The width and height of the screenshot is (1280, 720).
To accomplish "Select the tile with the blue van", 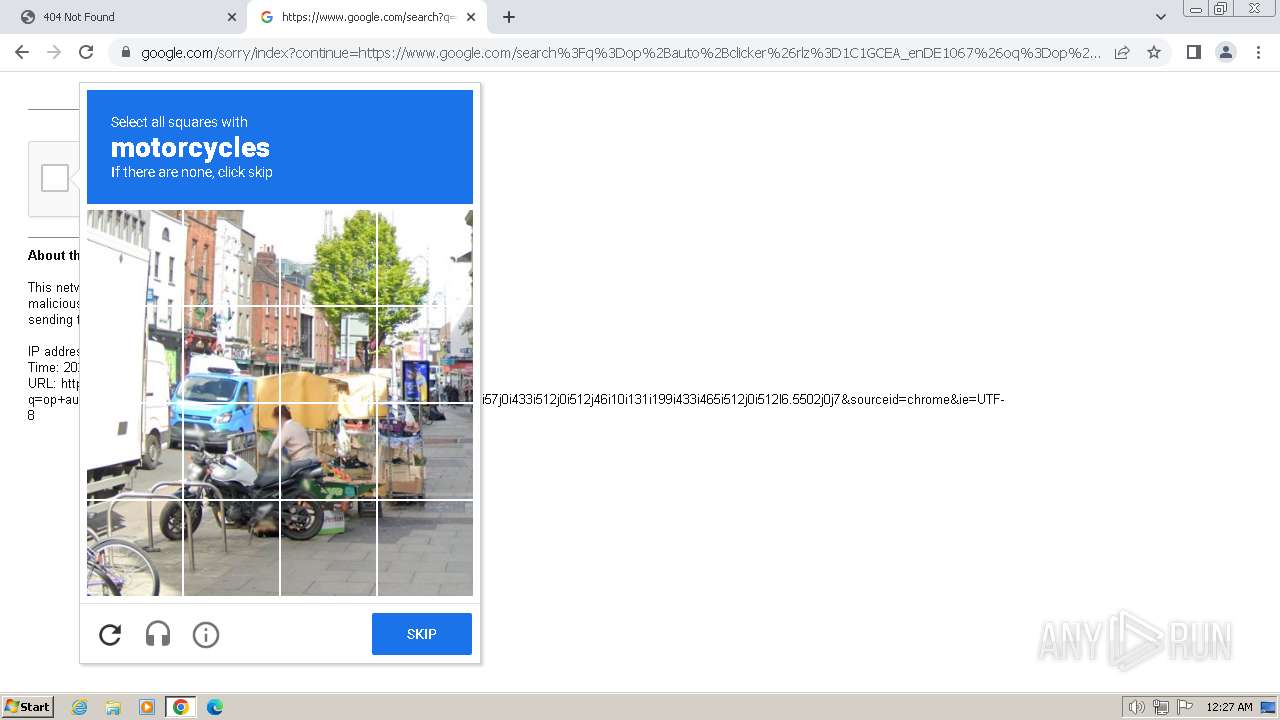I will 231,354.
